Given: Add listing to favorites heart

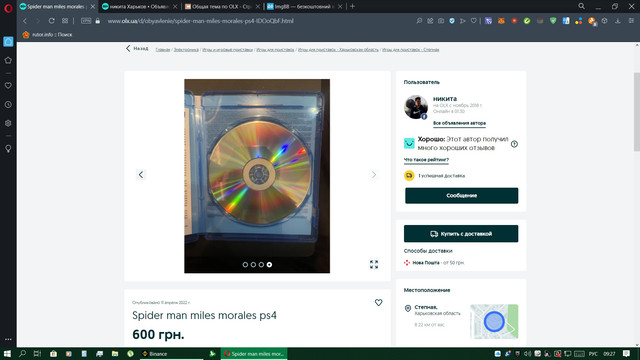Looking at the screenshot, I should [378, 302].
